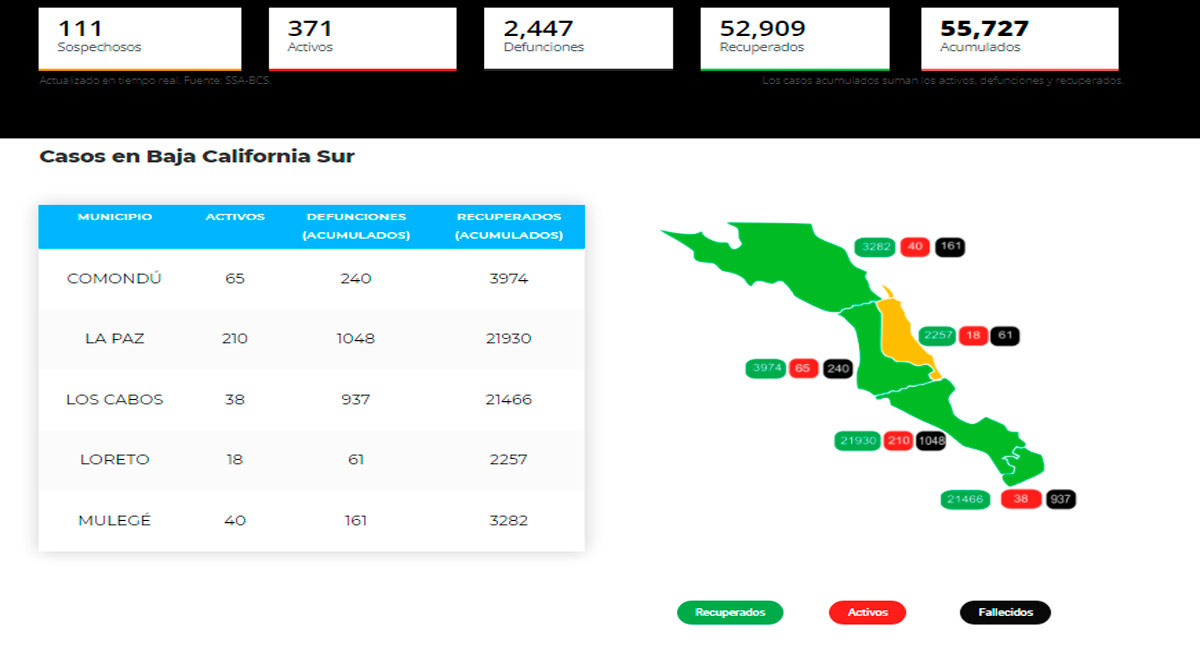This screenshot has height=666, width=1200.
Task: Click the Recuperados (Acumulados) column header
Action: click(508, 226)
